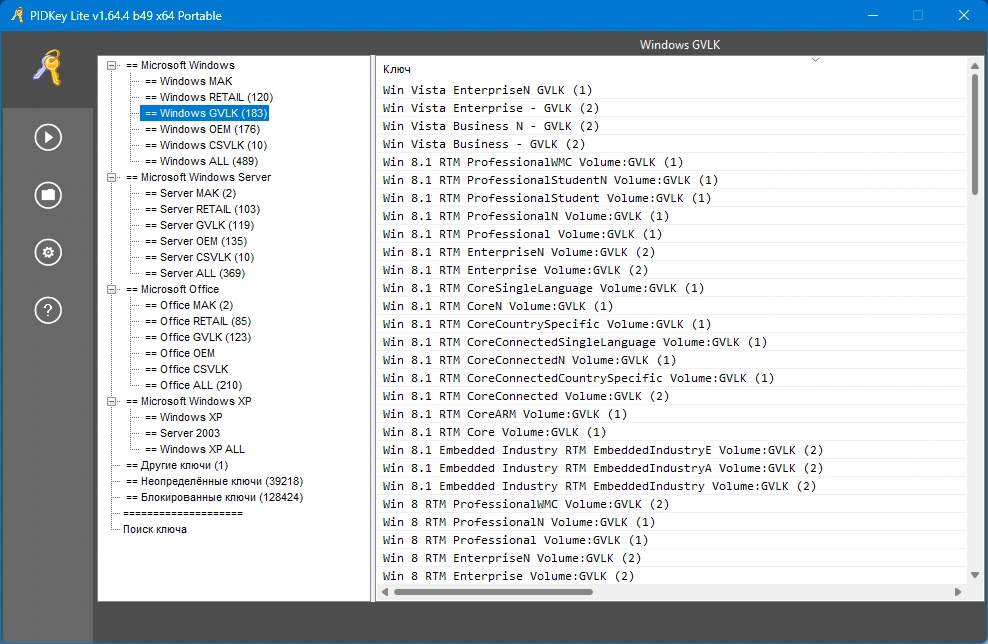Viewport: 988px width, 644px height.
Task: Click the PIDKey keys logo in sidebar
Action: coord(48,67)
